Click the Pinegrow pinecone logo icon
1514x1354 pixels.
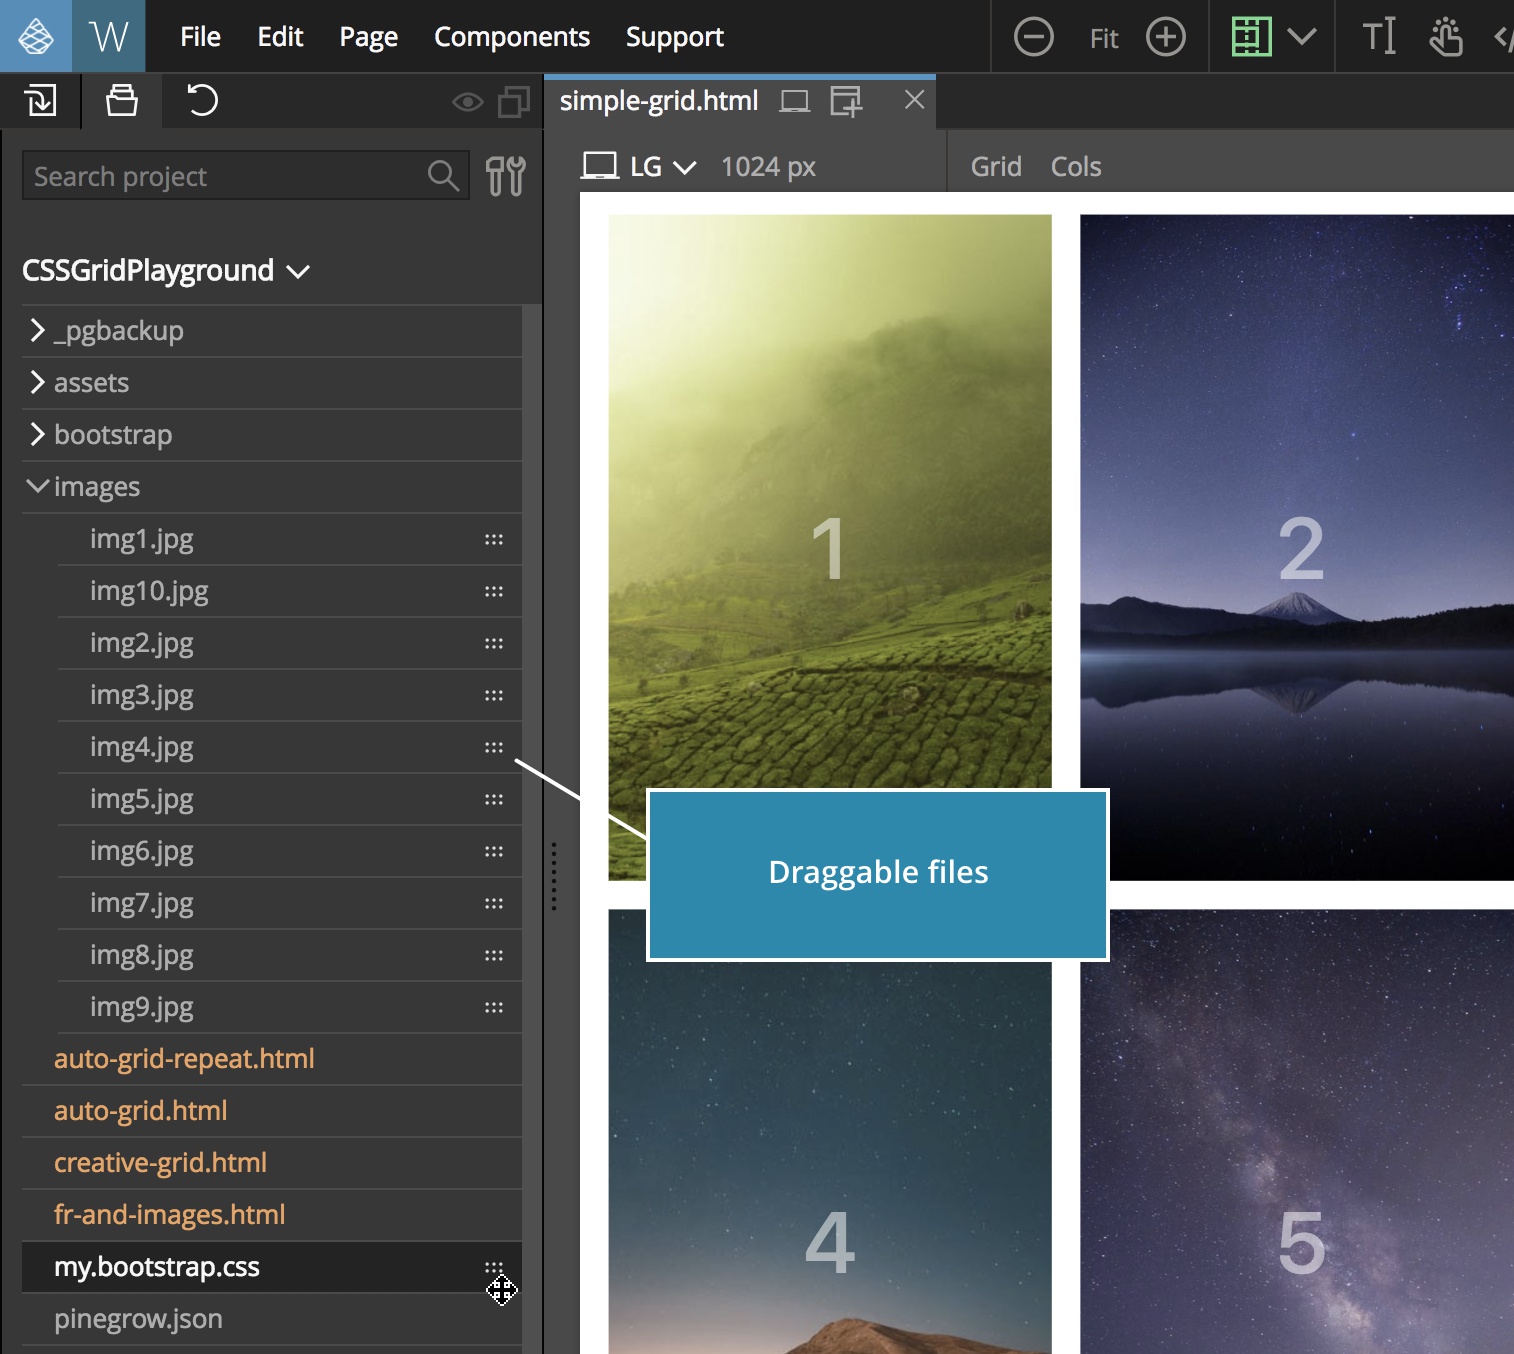36,36
